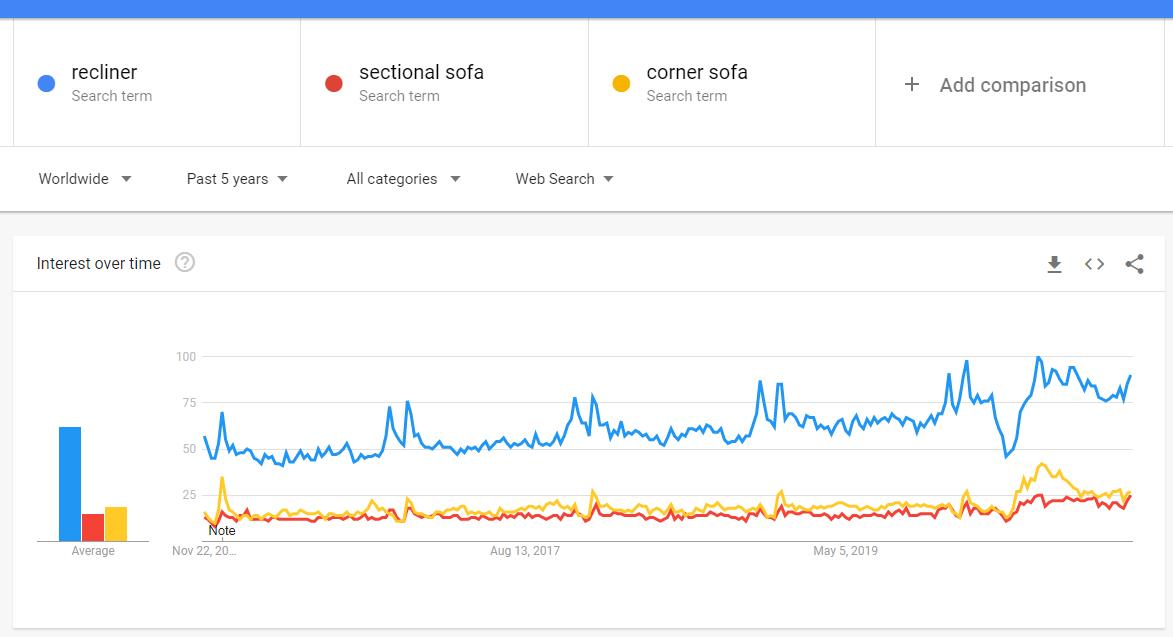Share the interest over time chart
This screenshot has width=1173, height=637.
(x=1134, y=264)
